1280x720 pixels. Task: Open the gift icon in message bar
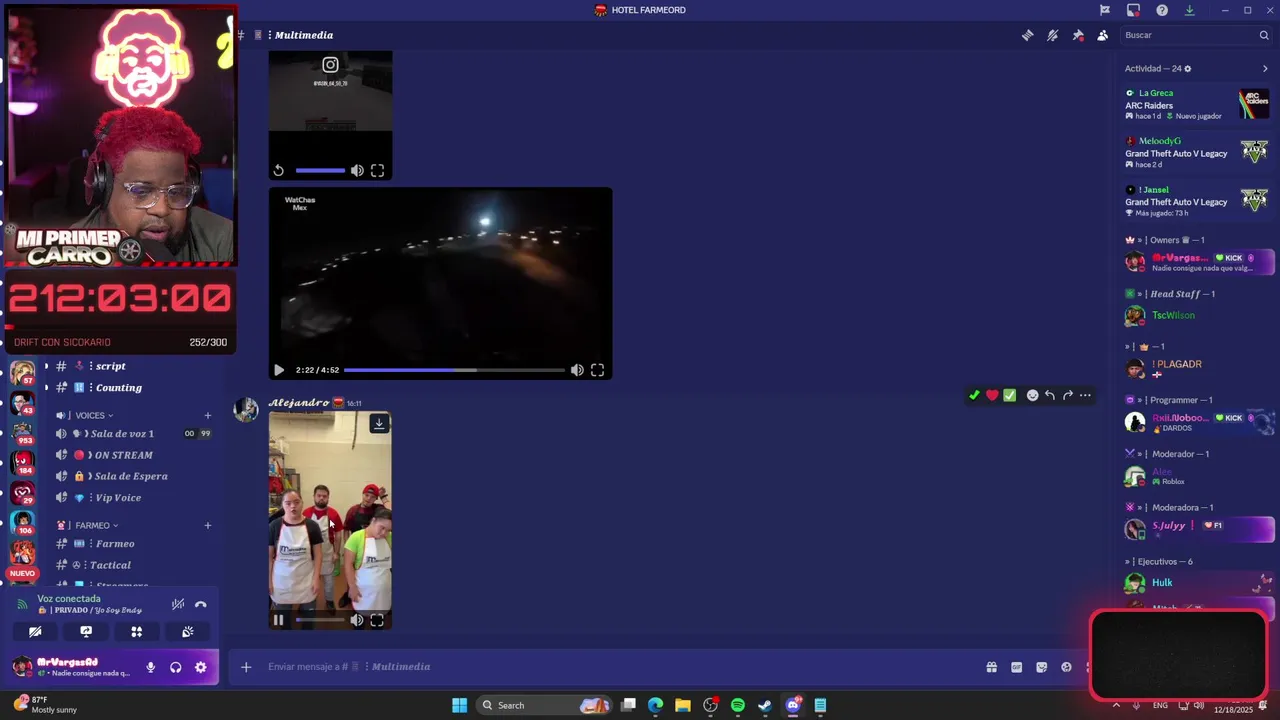[x=991, y=667]
